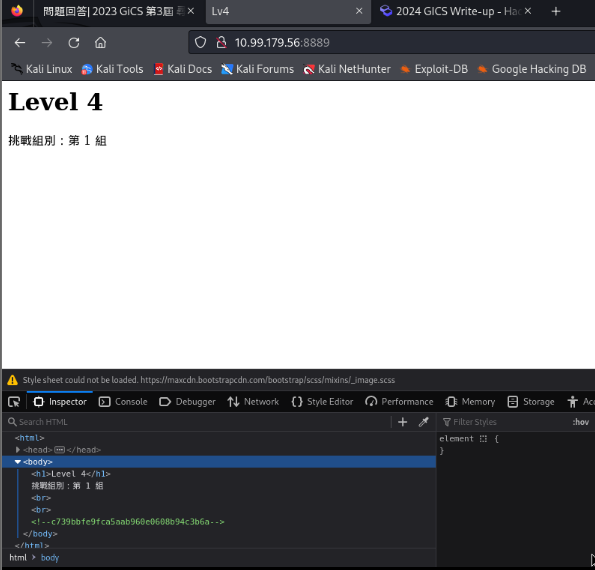
Task: Open the Exploit-DB bookmark
Action: tap(434, 69)
